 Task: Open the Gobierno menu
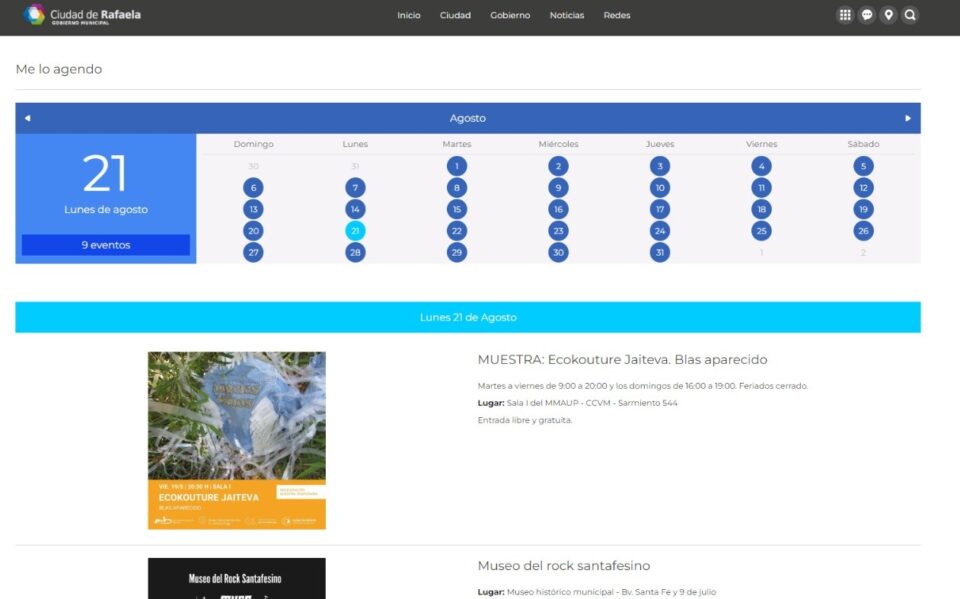(510, 15)
